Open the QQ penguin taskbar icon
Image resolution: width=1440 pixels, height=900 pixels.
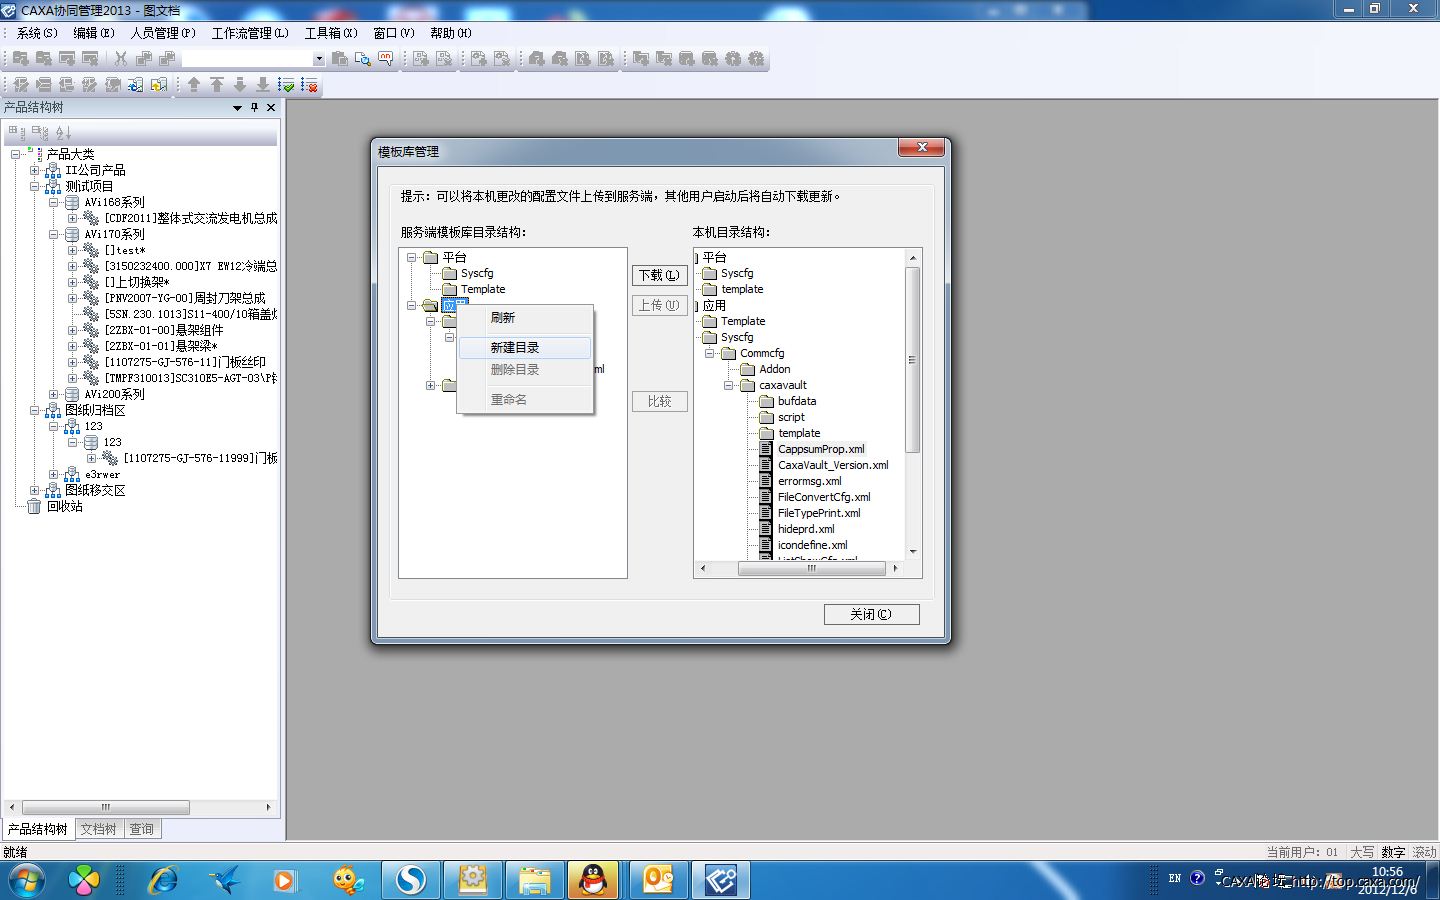(x=594, y=880)
